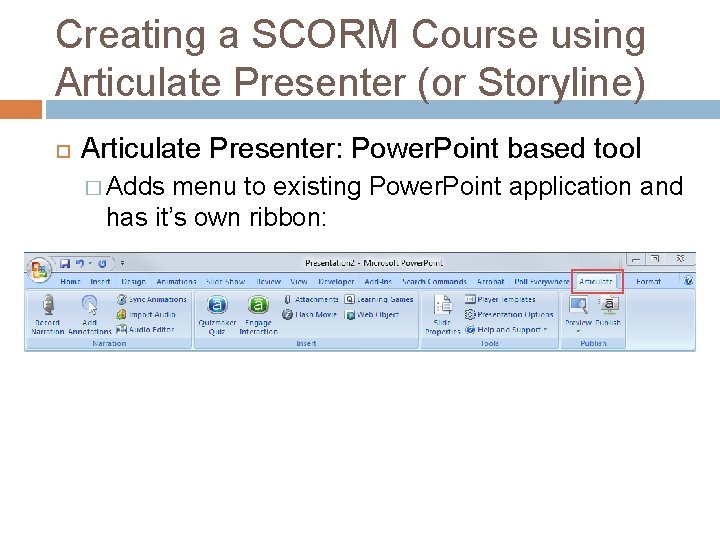This screenshot has width=720, height=540.
Task: Click bullet 'Articulate Presenter: PowerPoint based tool'
Action: pos(361,148)
